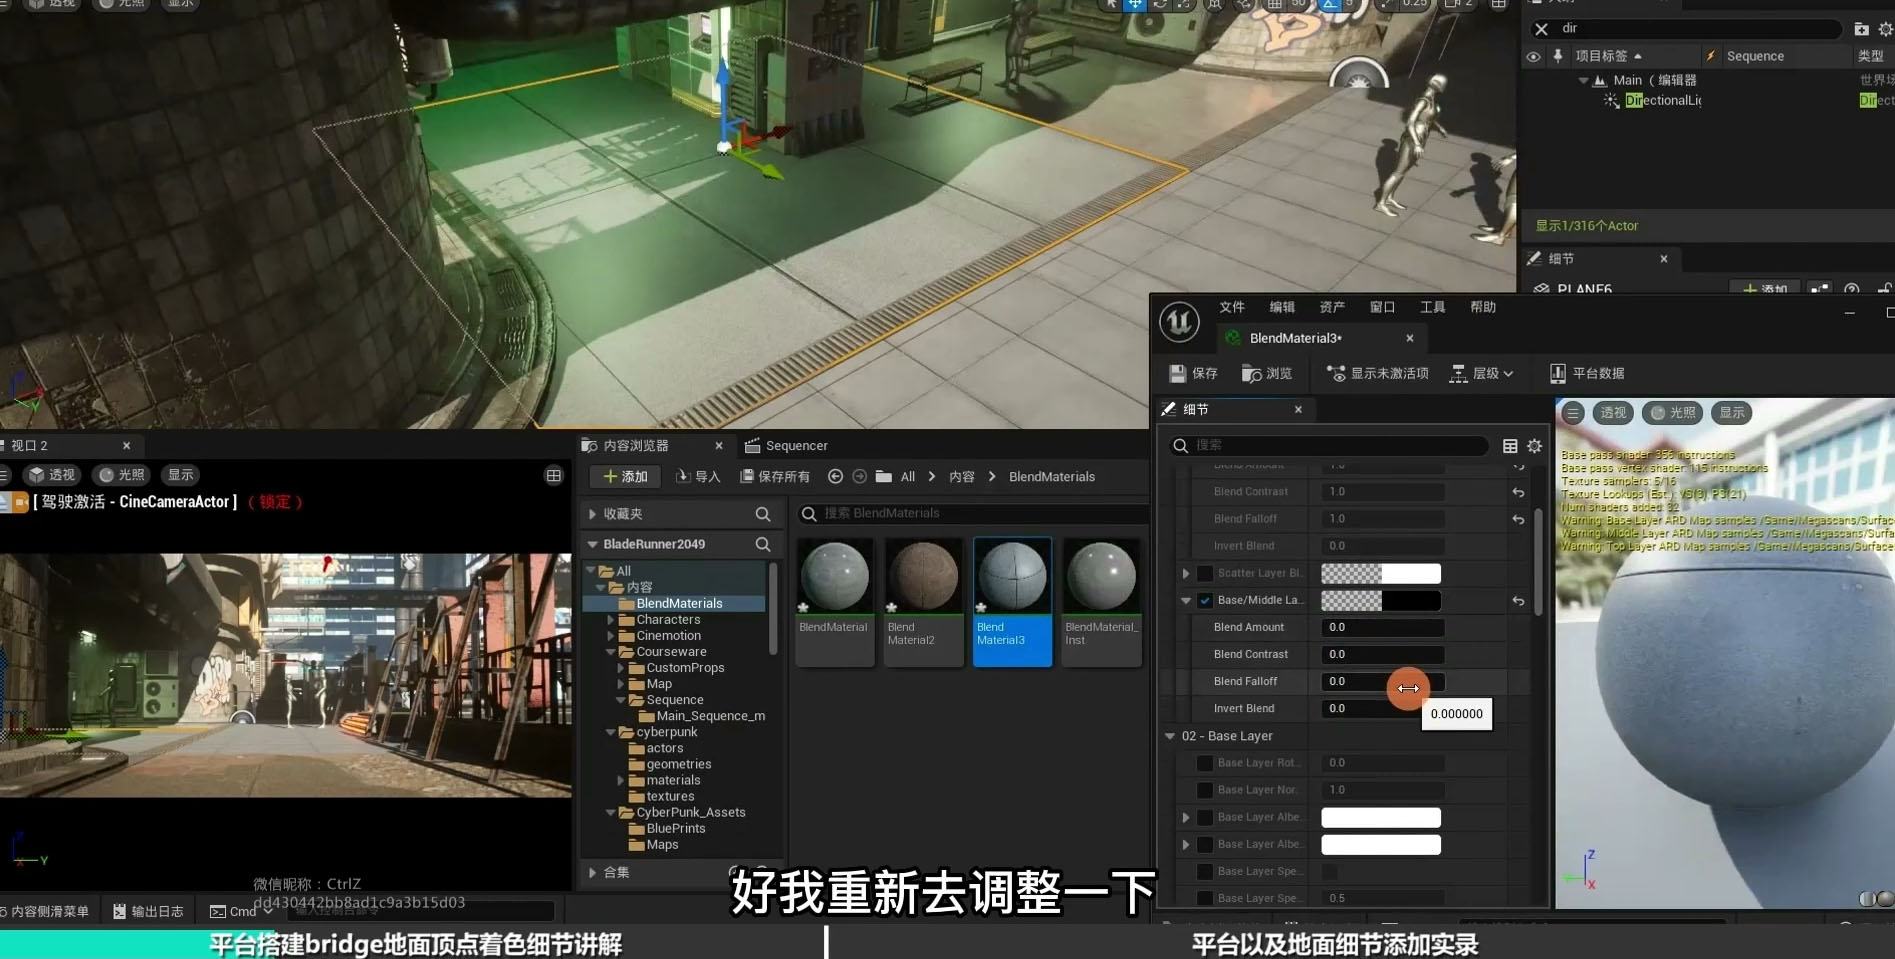
Task: Open the 文件 menu in material editor
Action: [1232, 307]
